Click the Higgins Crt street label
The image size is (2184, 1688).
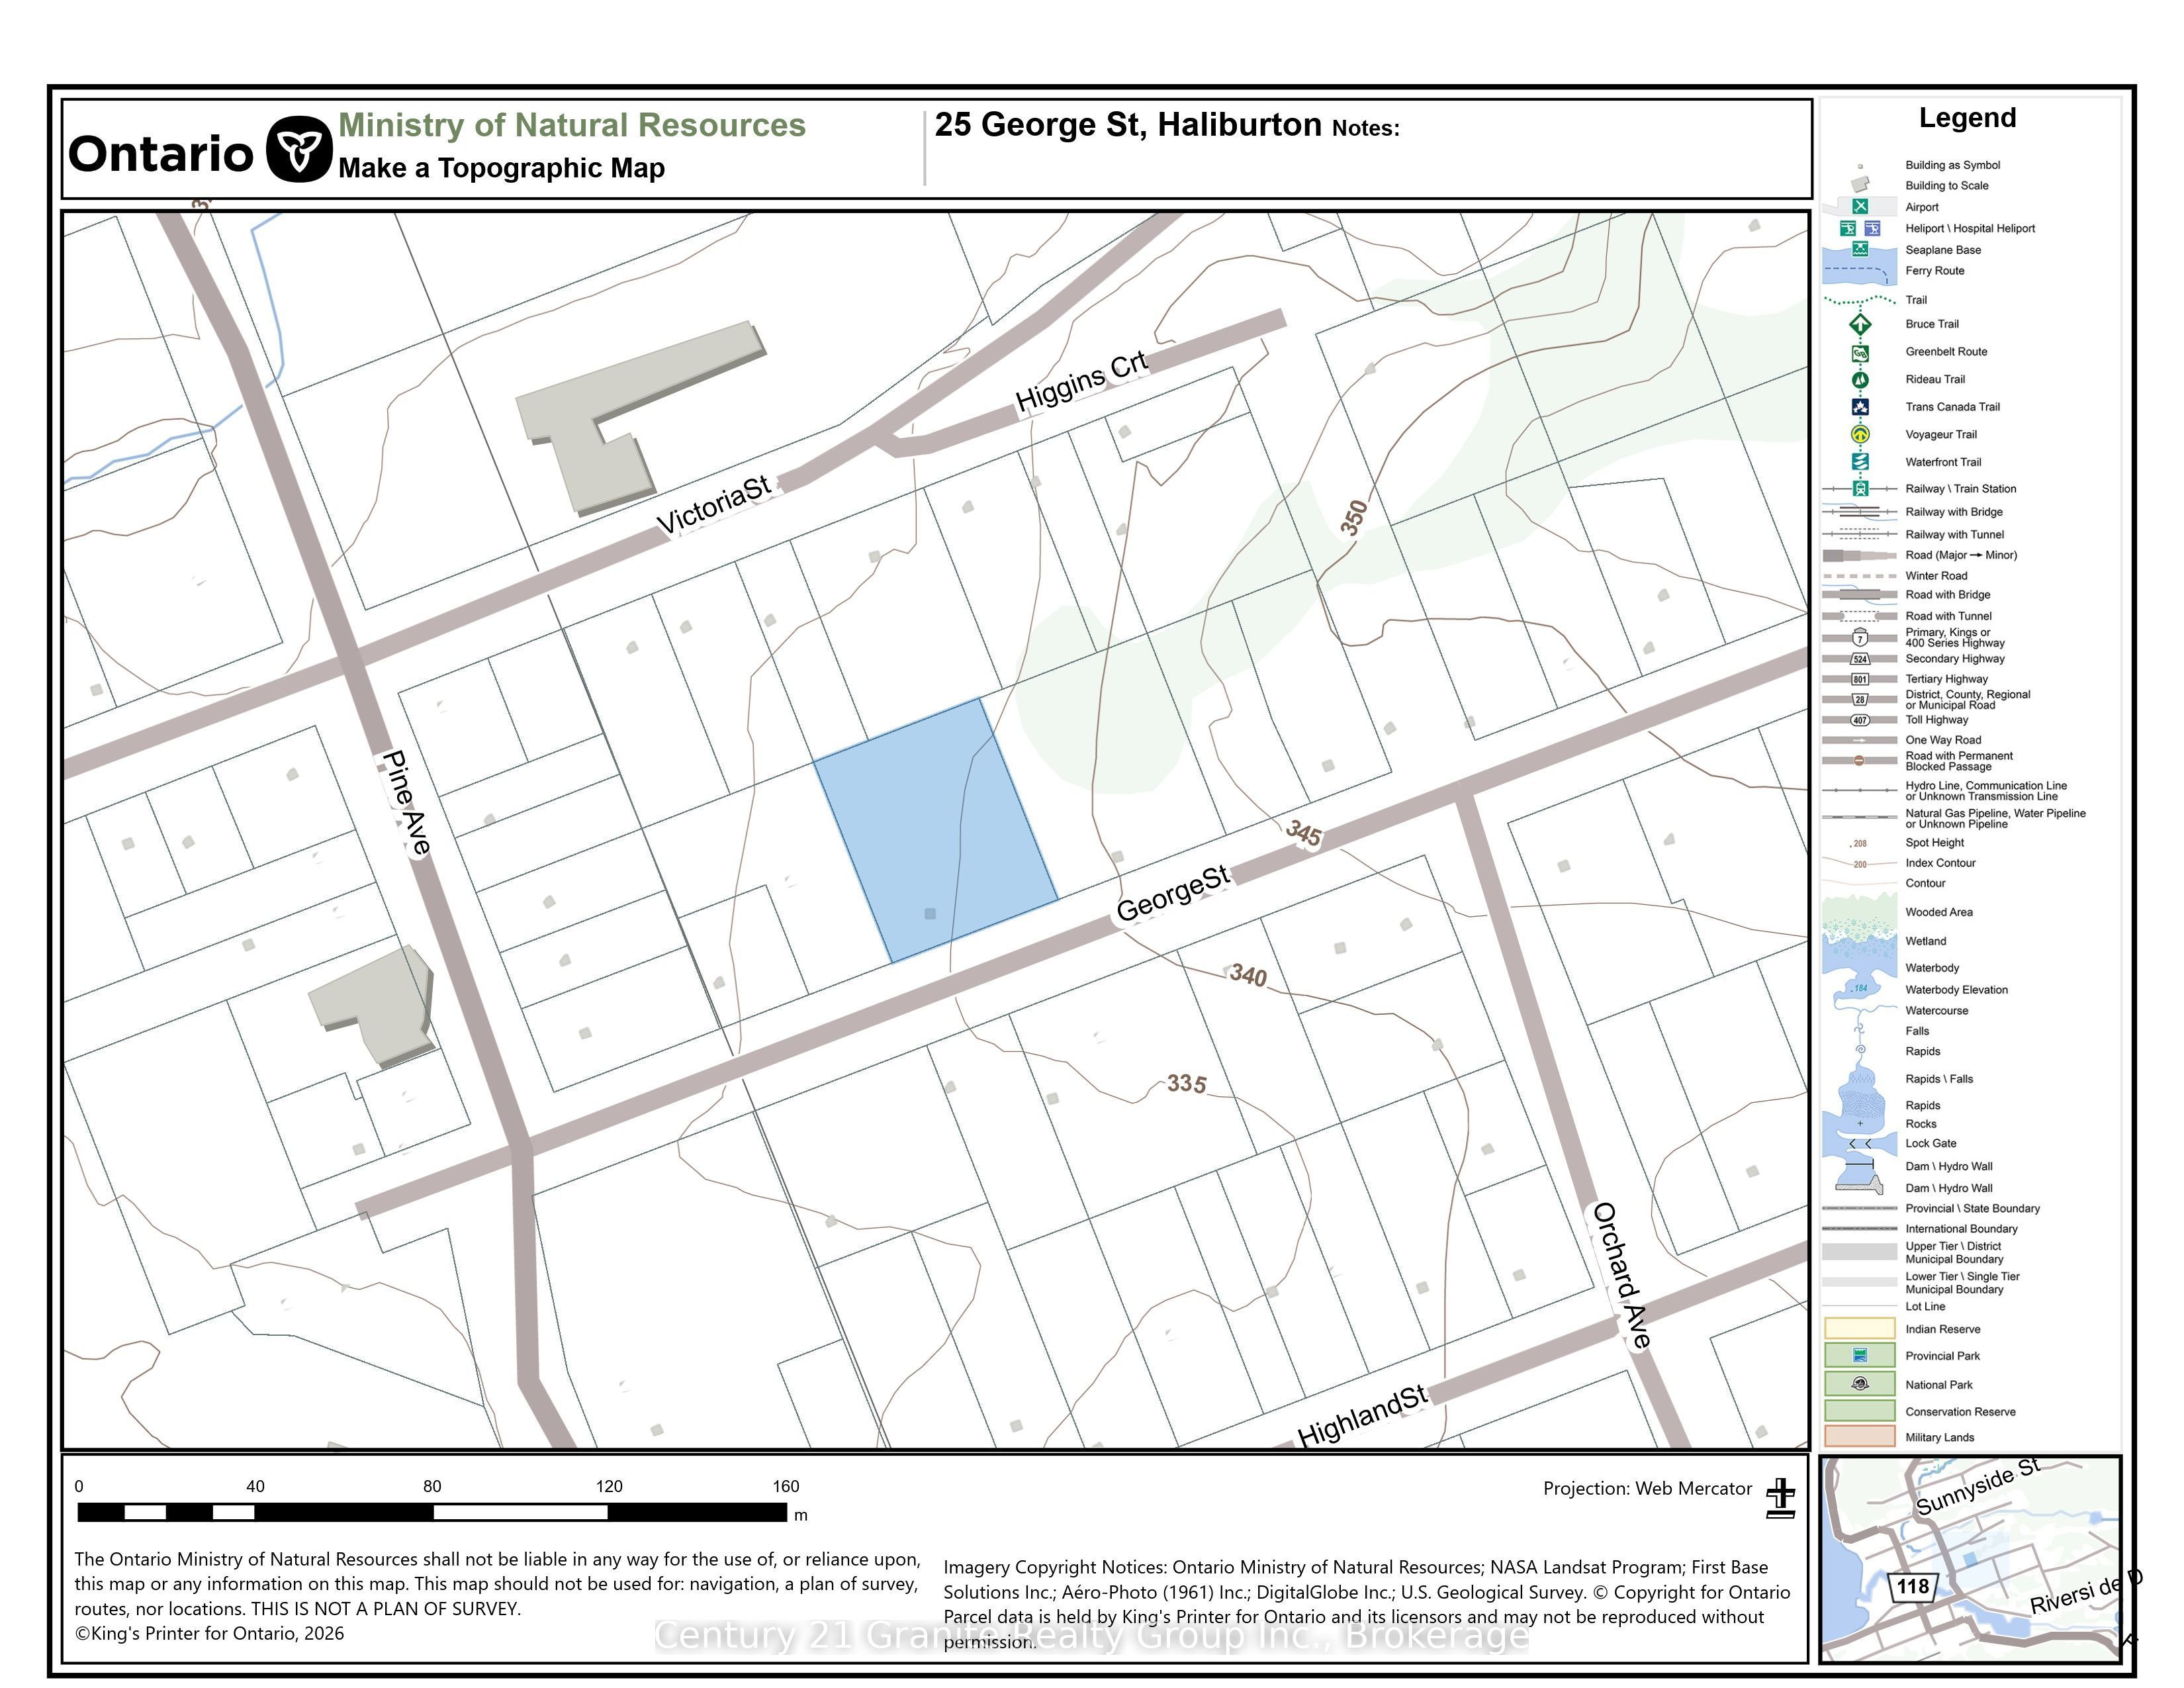[x=1082, y=381]
